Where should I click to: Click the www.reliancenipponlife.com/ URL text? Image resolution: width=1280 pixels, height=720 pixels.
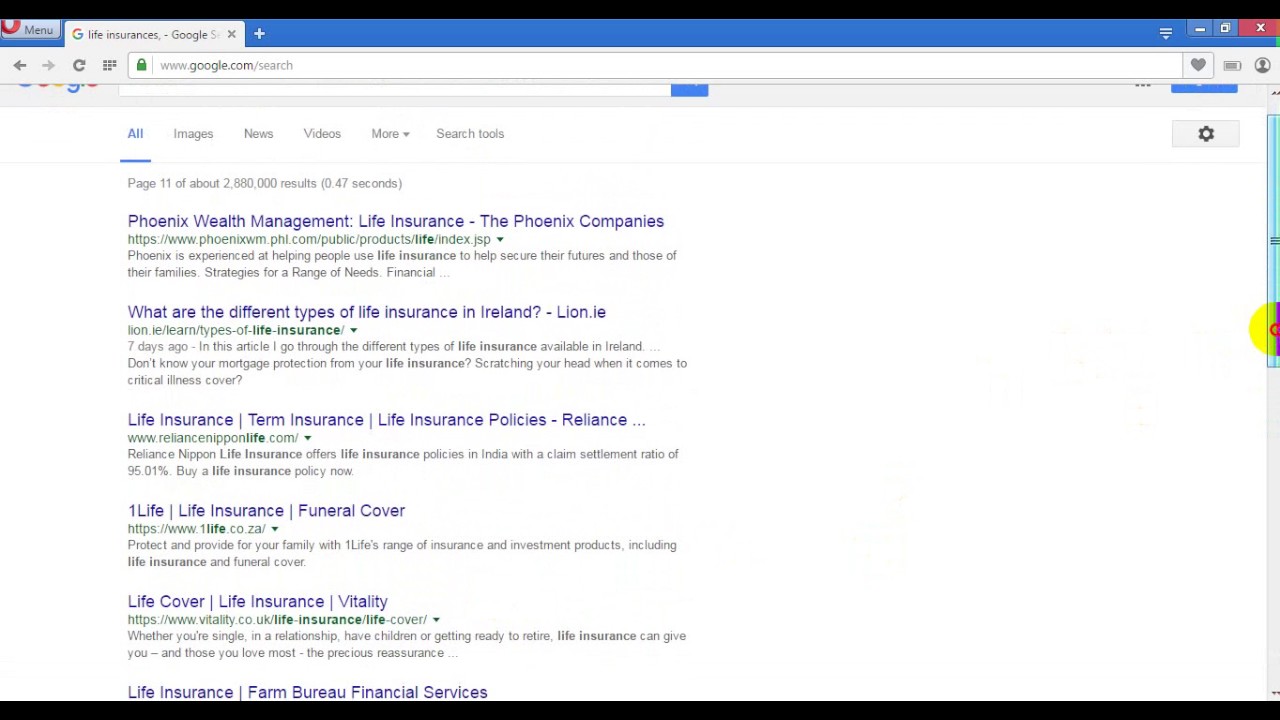click(x=213, y=438)
